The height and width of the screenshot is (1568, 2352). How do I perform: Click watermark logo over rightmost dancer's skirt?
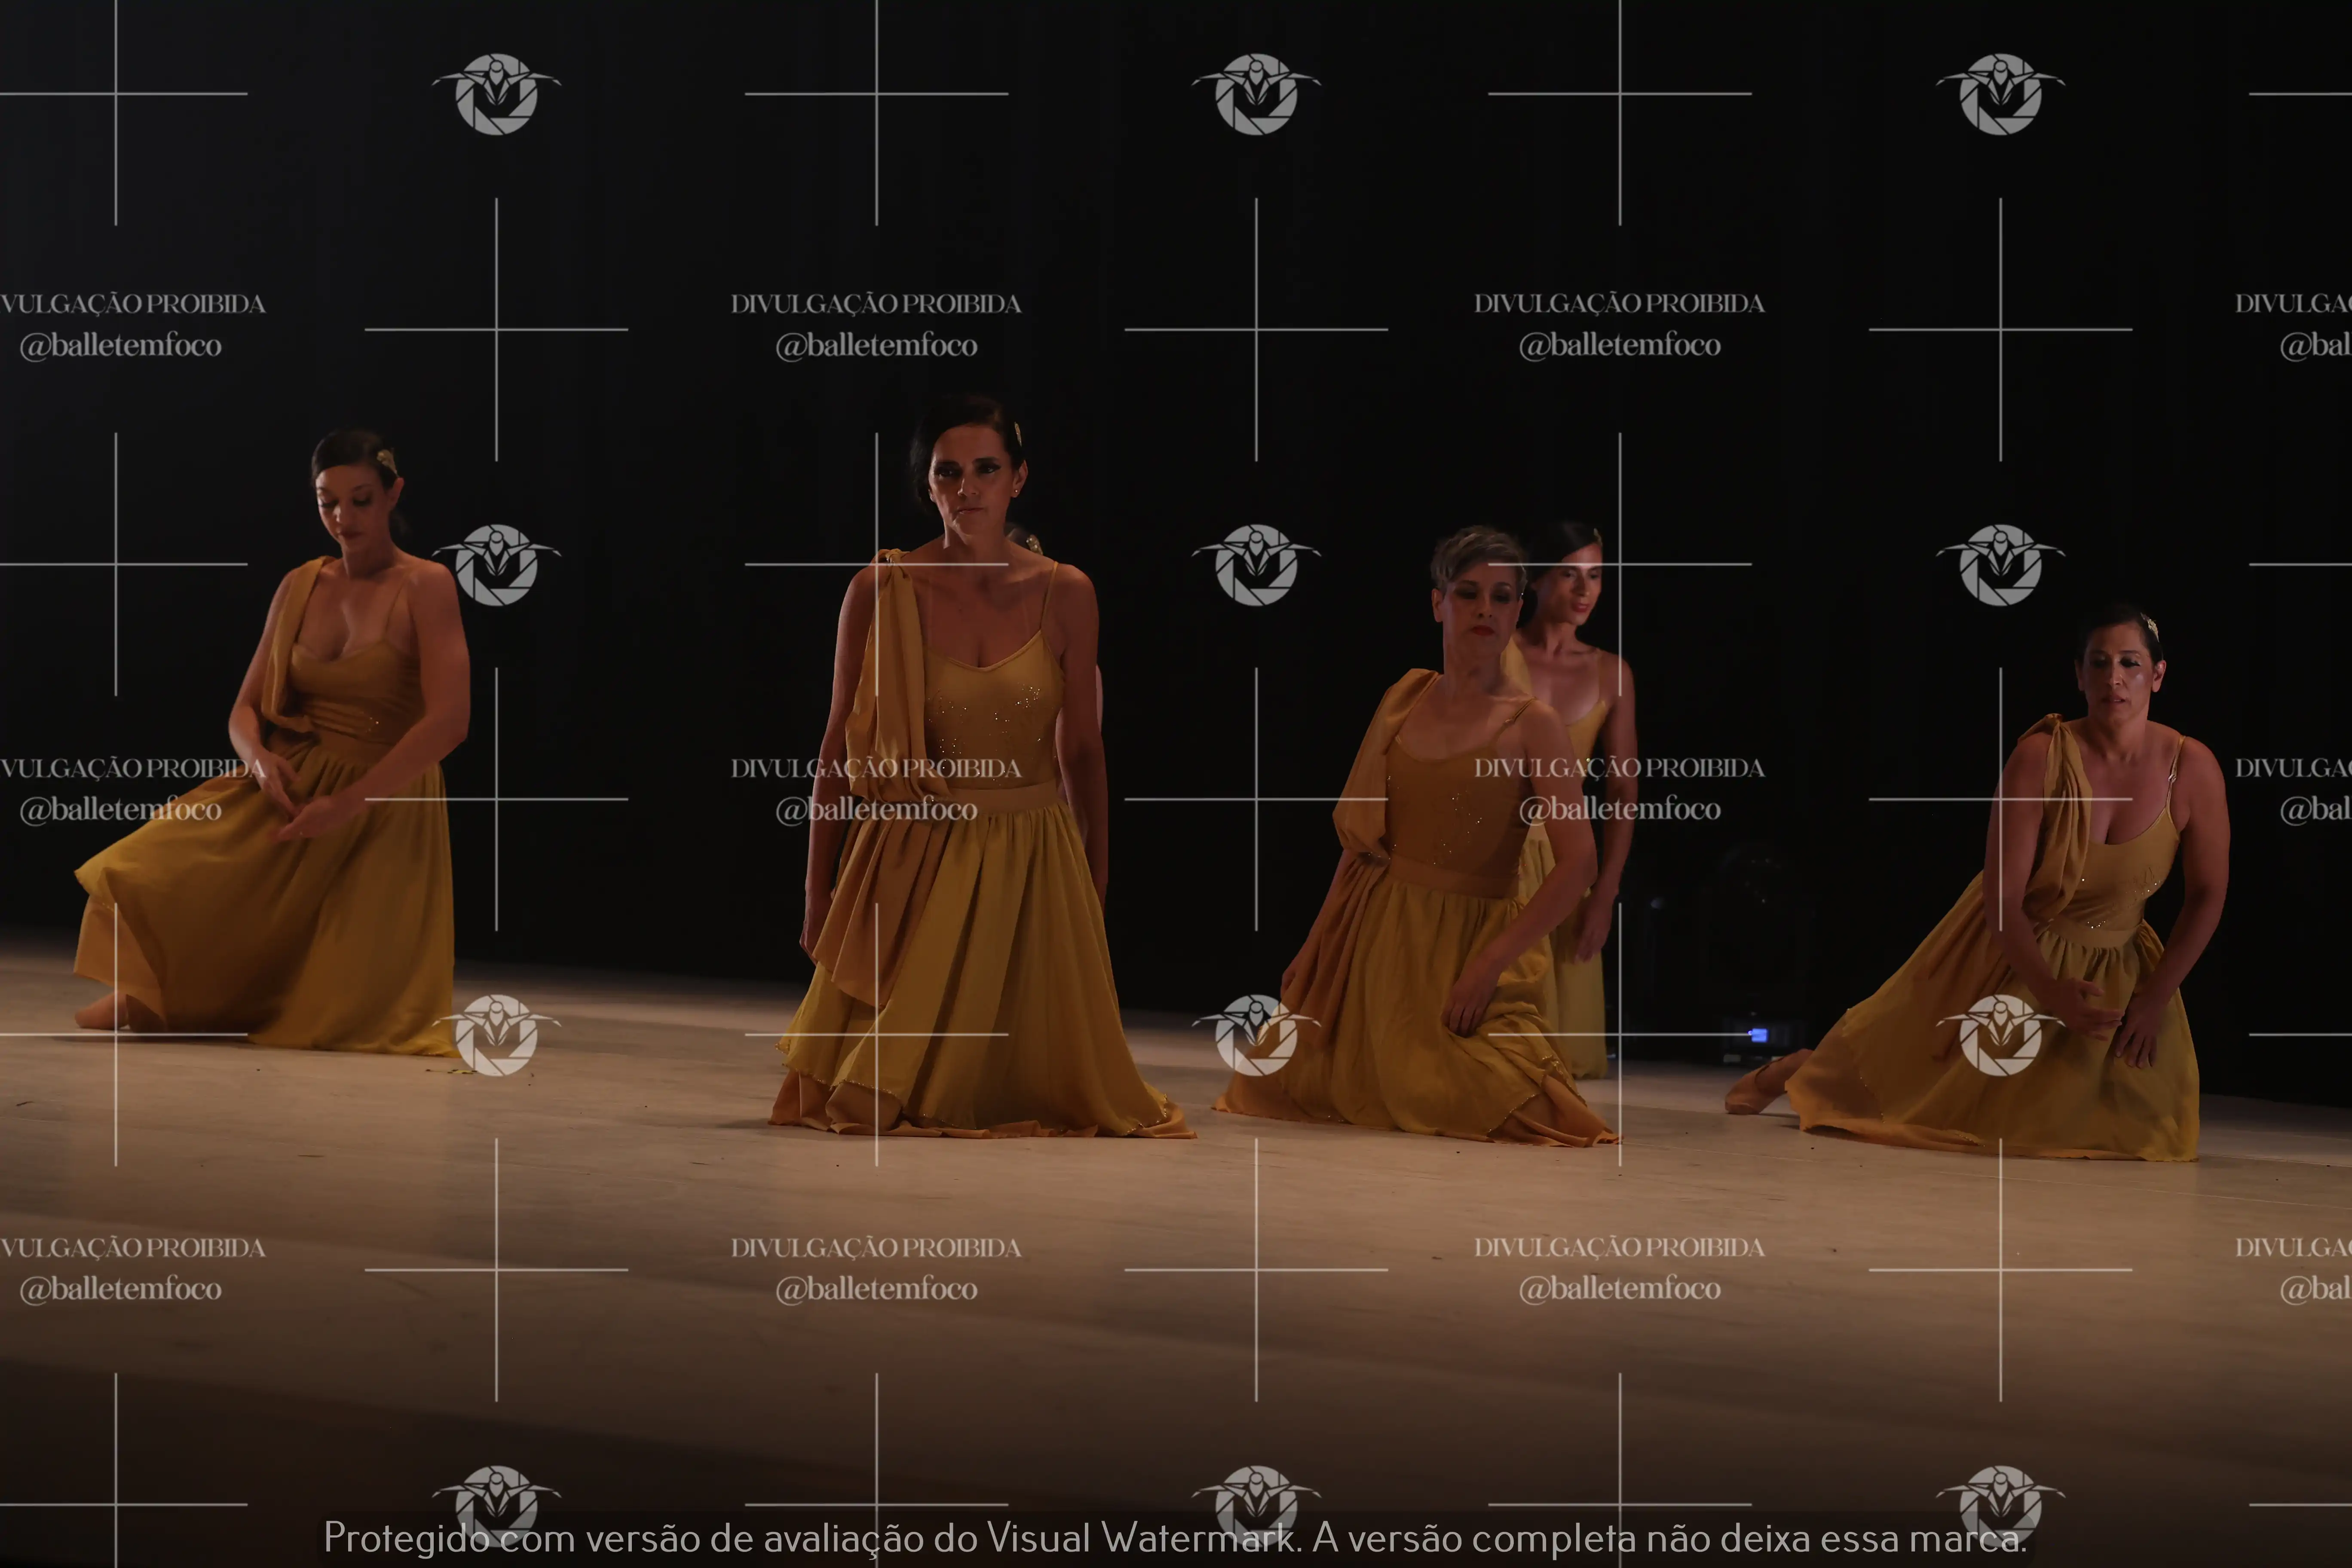coord(2000,1035)
